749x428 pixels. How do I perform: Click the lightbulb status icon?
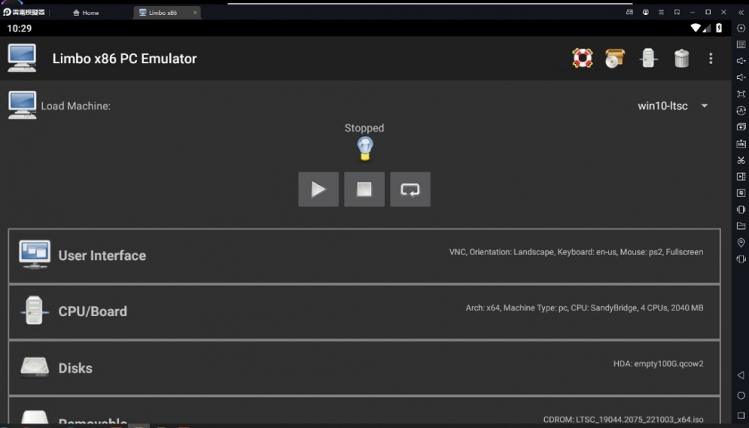[365, 149]
